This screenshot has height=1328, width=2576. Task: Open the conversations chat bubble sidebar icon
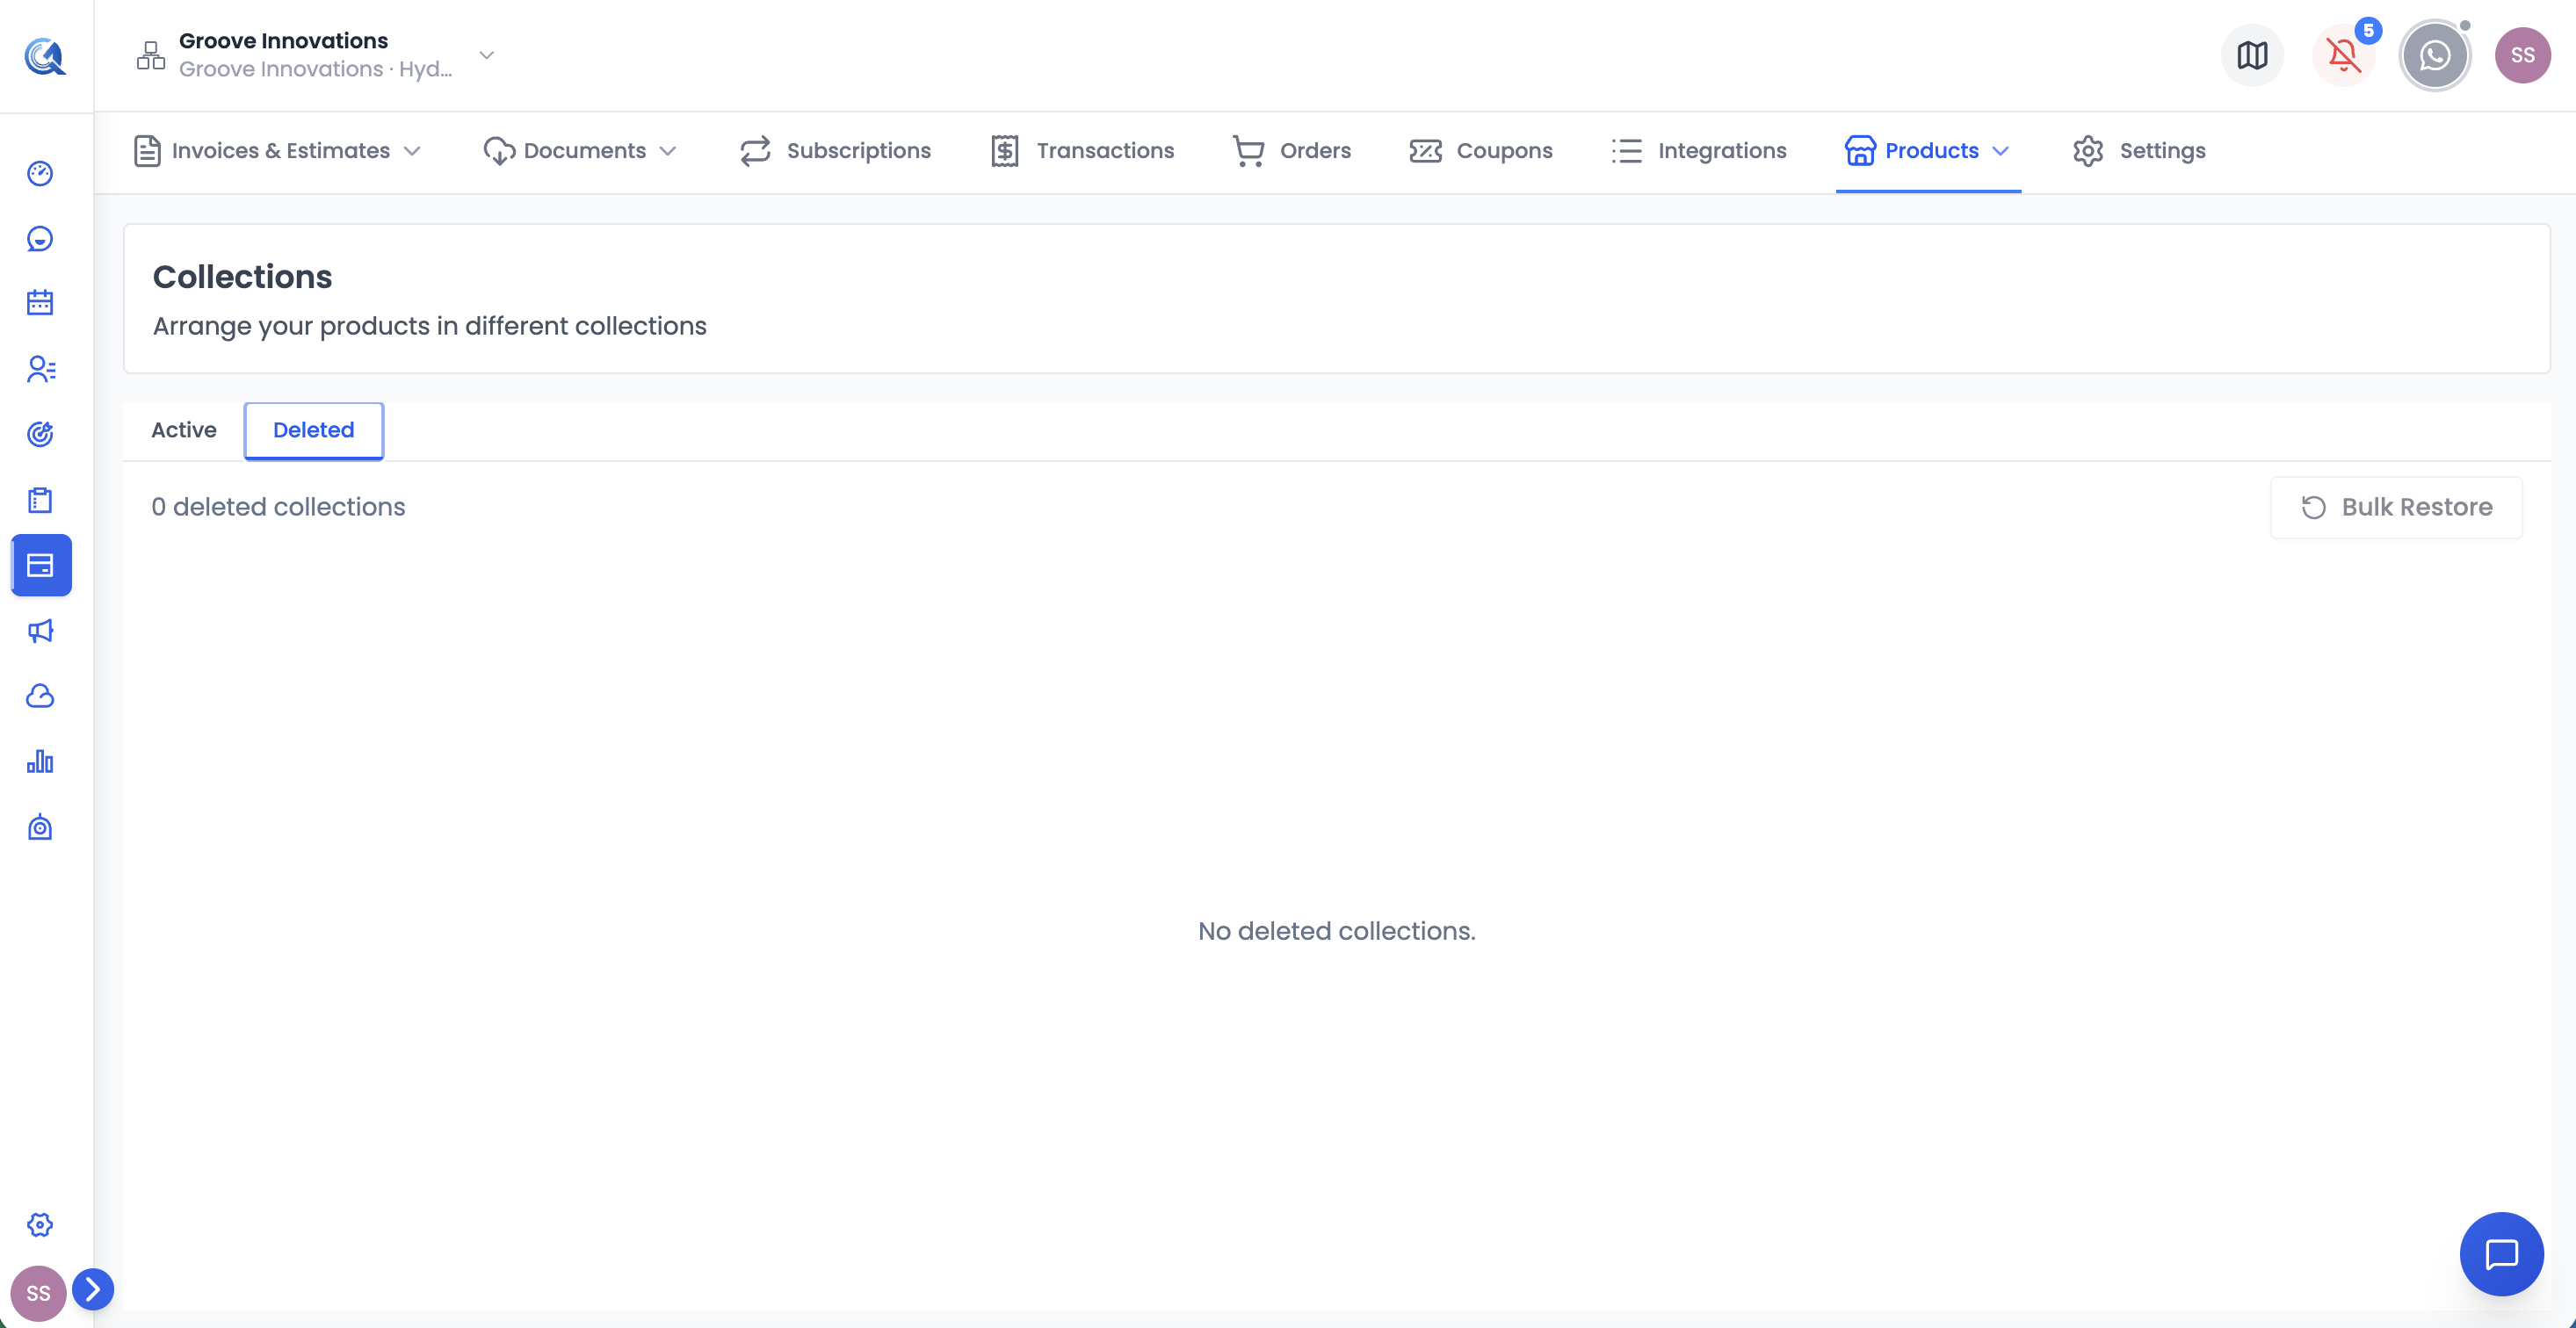click(40, 238)
